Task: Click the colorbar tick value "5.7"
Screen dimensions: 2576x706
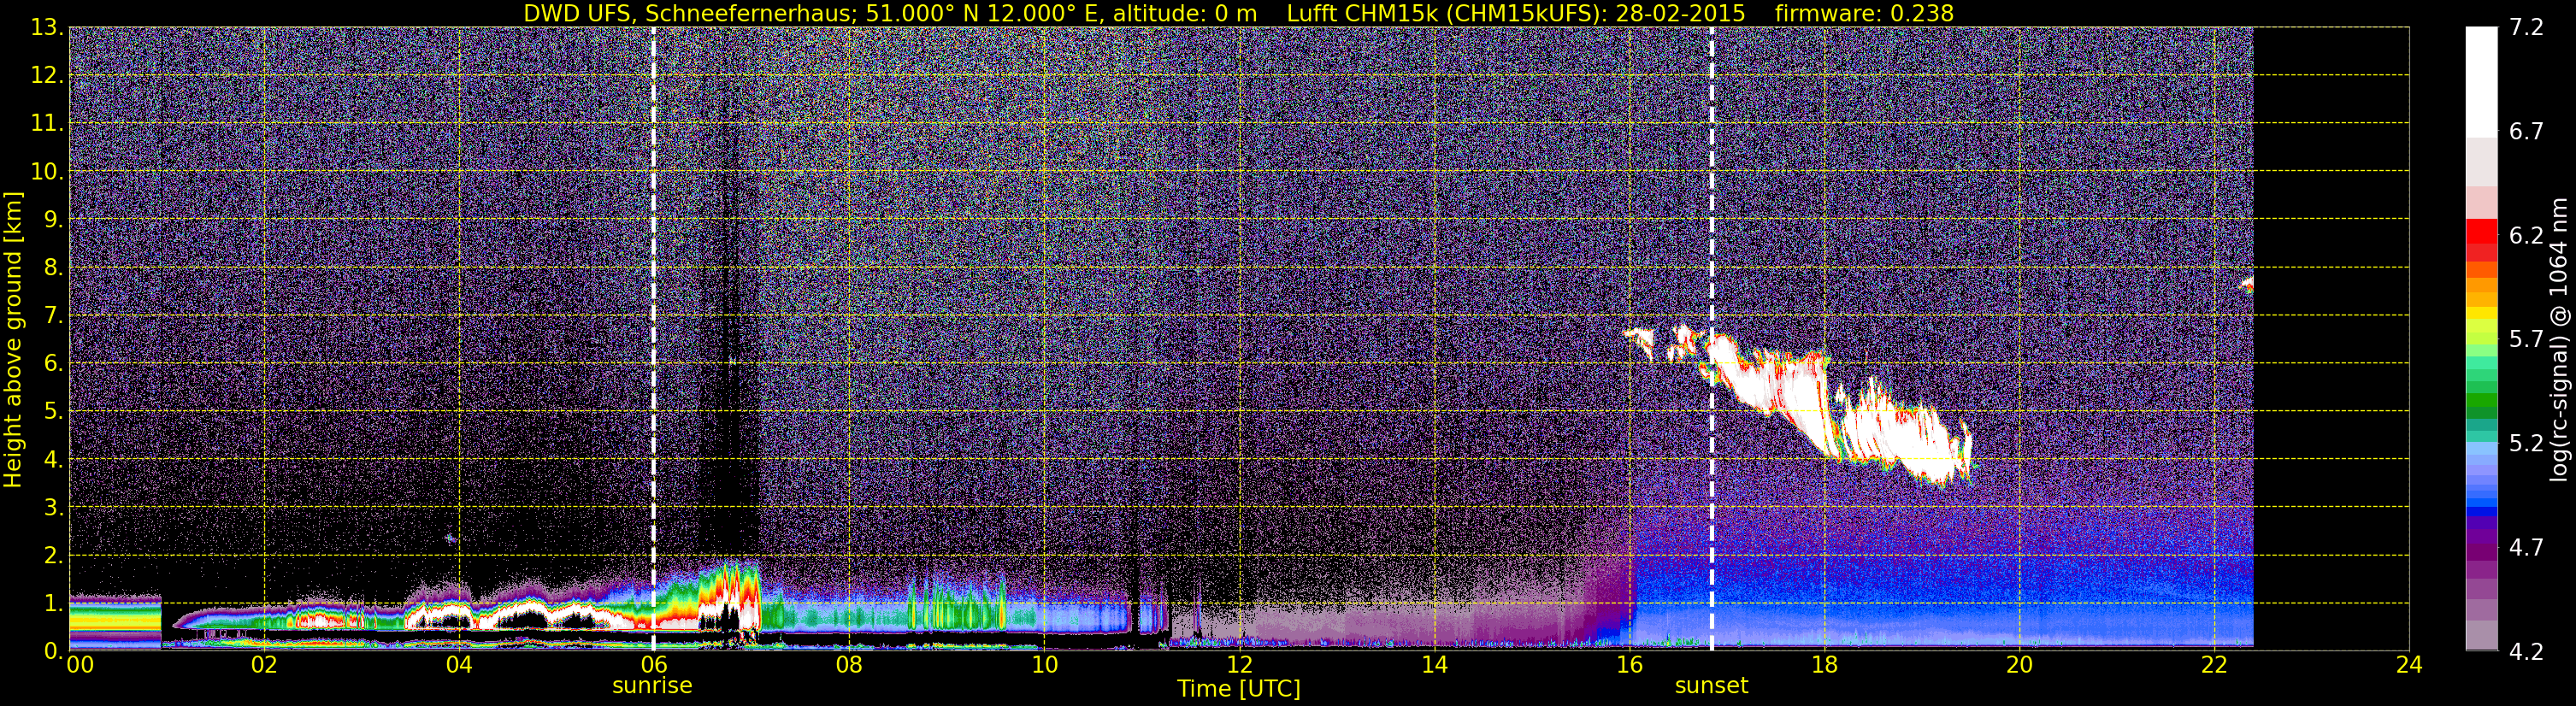Action: click(2526, 339)
